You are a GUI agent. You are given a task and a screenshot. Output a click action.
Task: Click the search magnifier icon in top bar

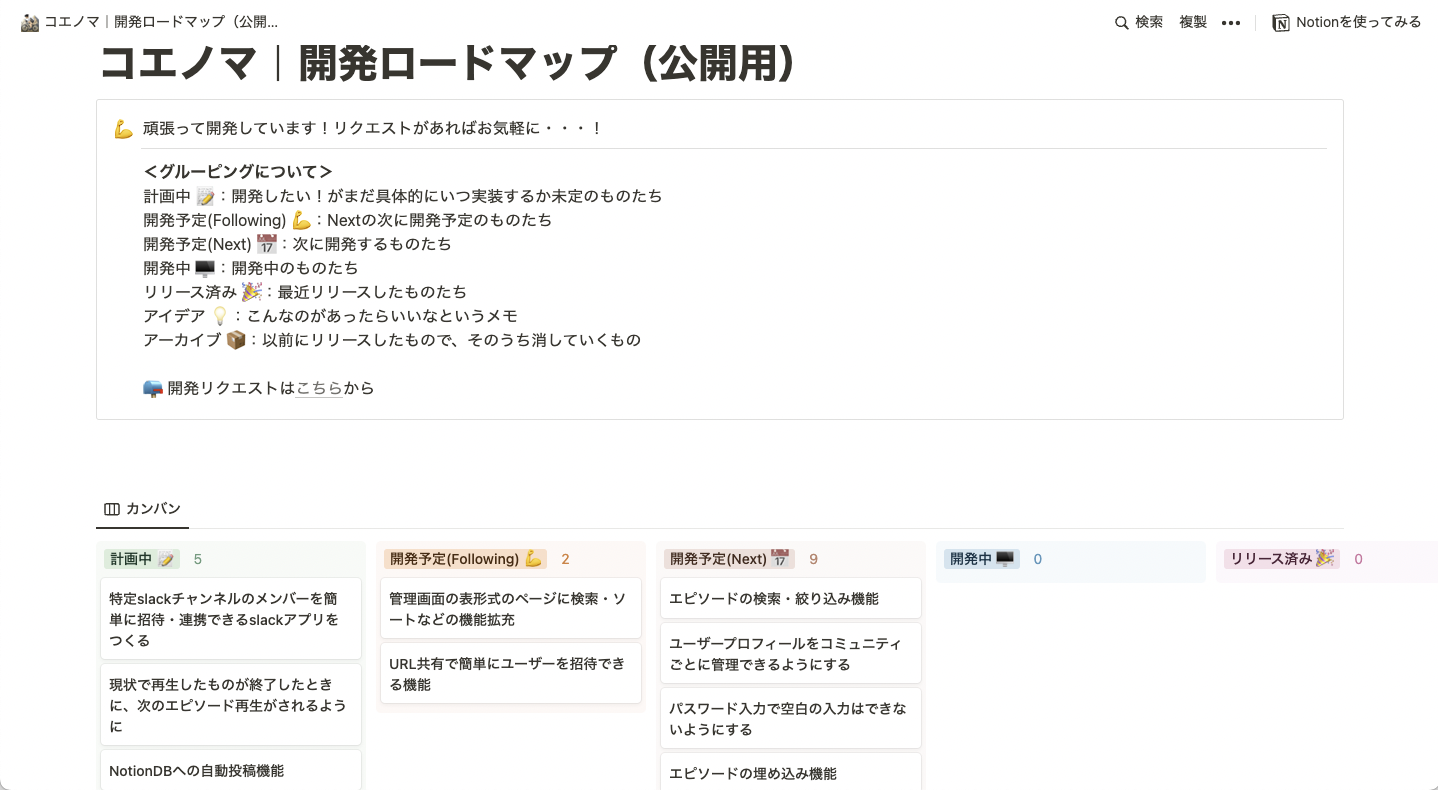pos(1122,23)
